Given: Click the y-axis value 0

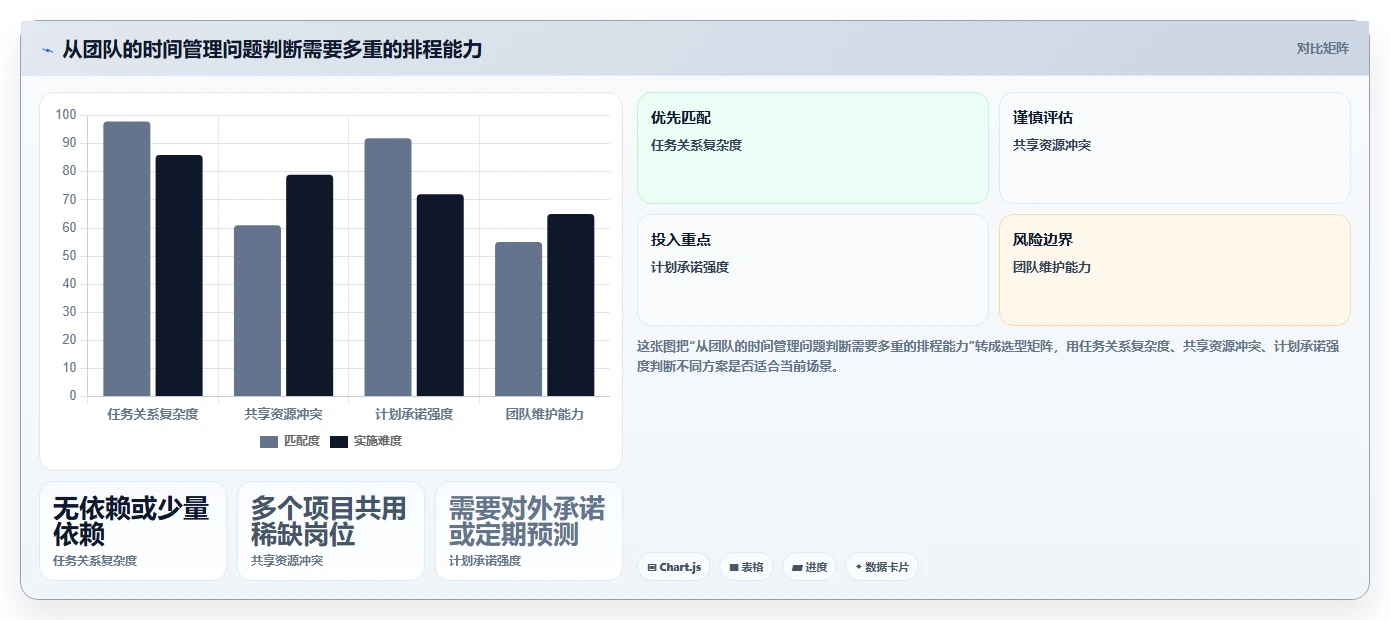Looking at the screenshot, I should click(x=73, y=396).
